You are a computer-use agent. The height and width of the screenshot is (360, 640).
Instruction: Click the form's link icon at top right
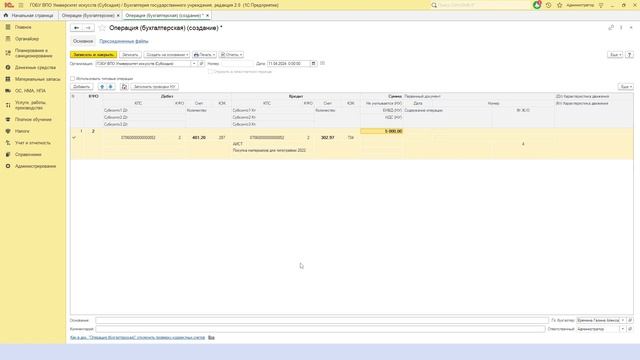click(611, 28)
